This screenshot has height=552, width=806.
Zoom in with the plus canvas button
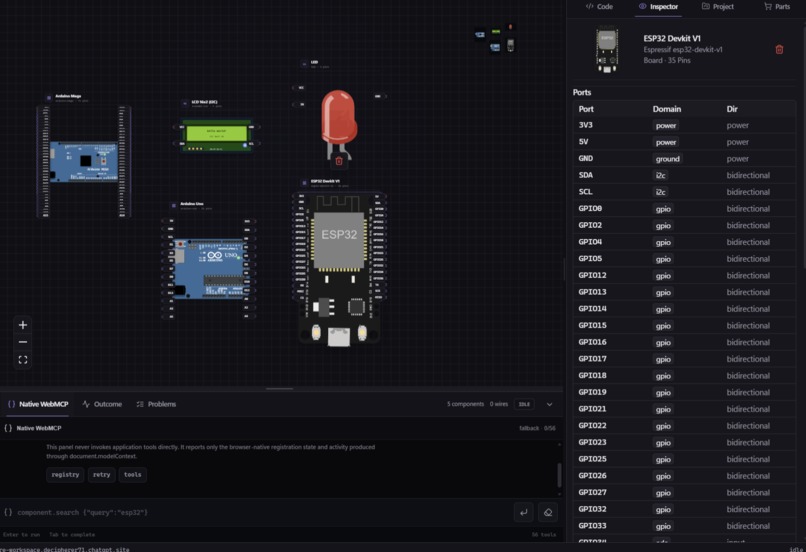click(x=23, y=325)
